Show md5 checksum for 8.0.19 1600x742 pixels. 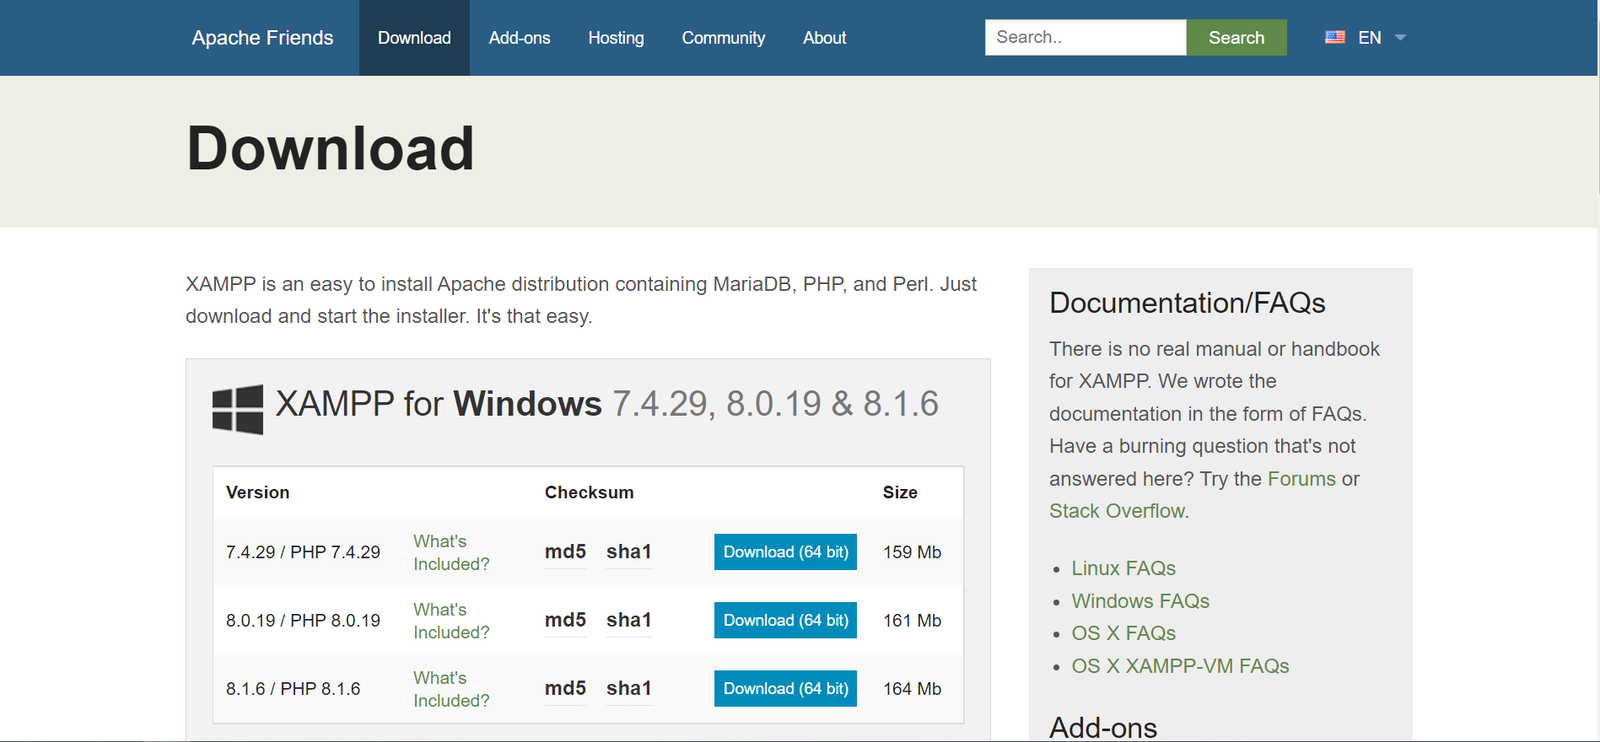[565, 620]
